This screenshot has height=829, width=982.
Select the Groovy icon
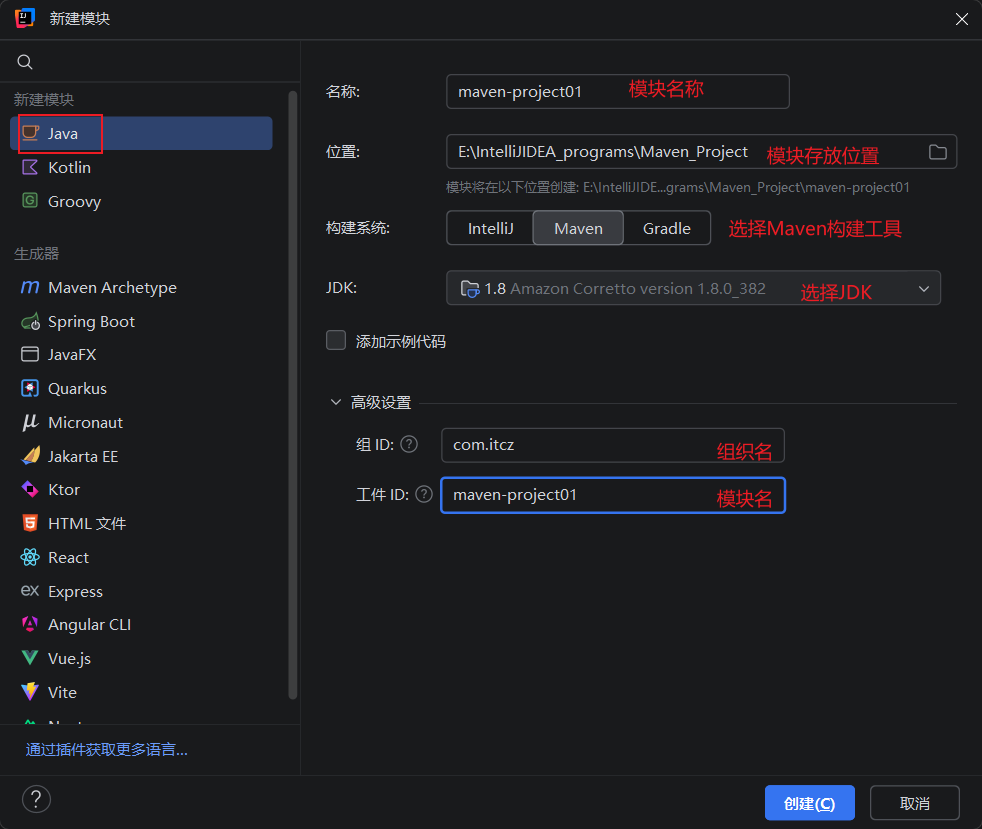(30, 200)
